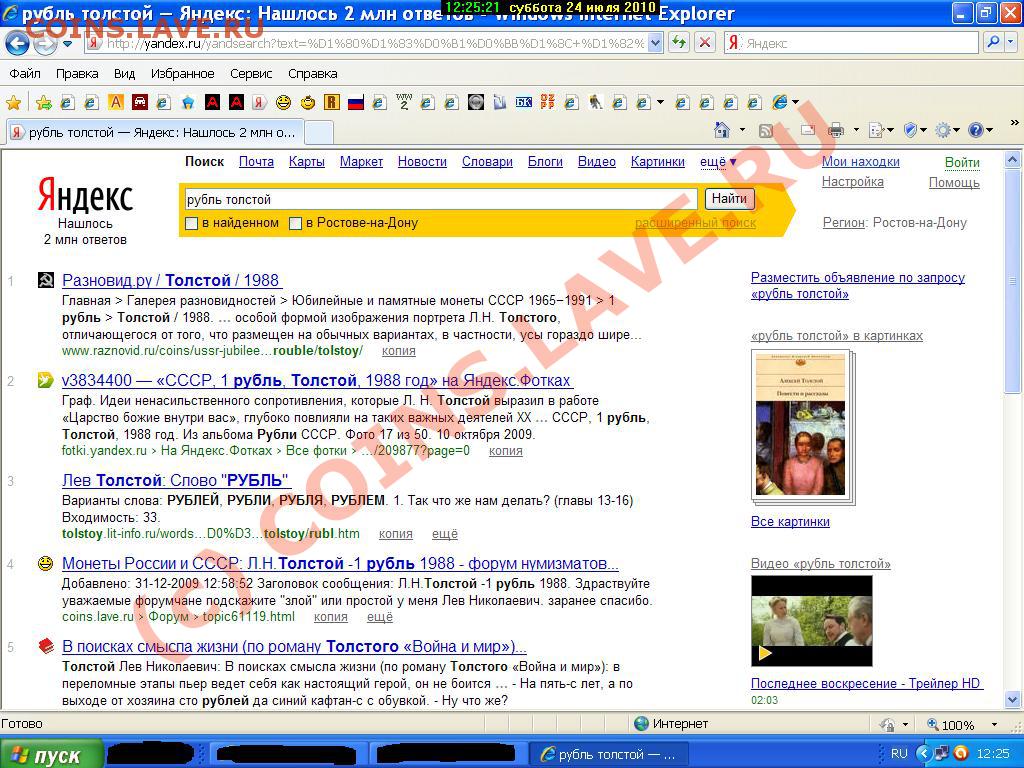1024x768 pixels.
Task: Open the Home button dropdown arrow
Action: point(742,130)
